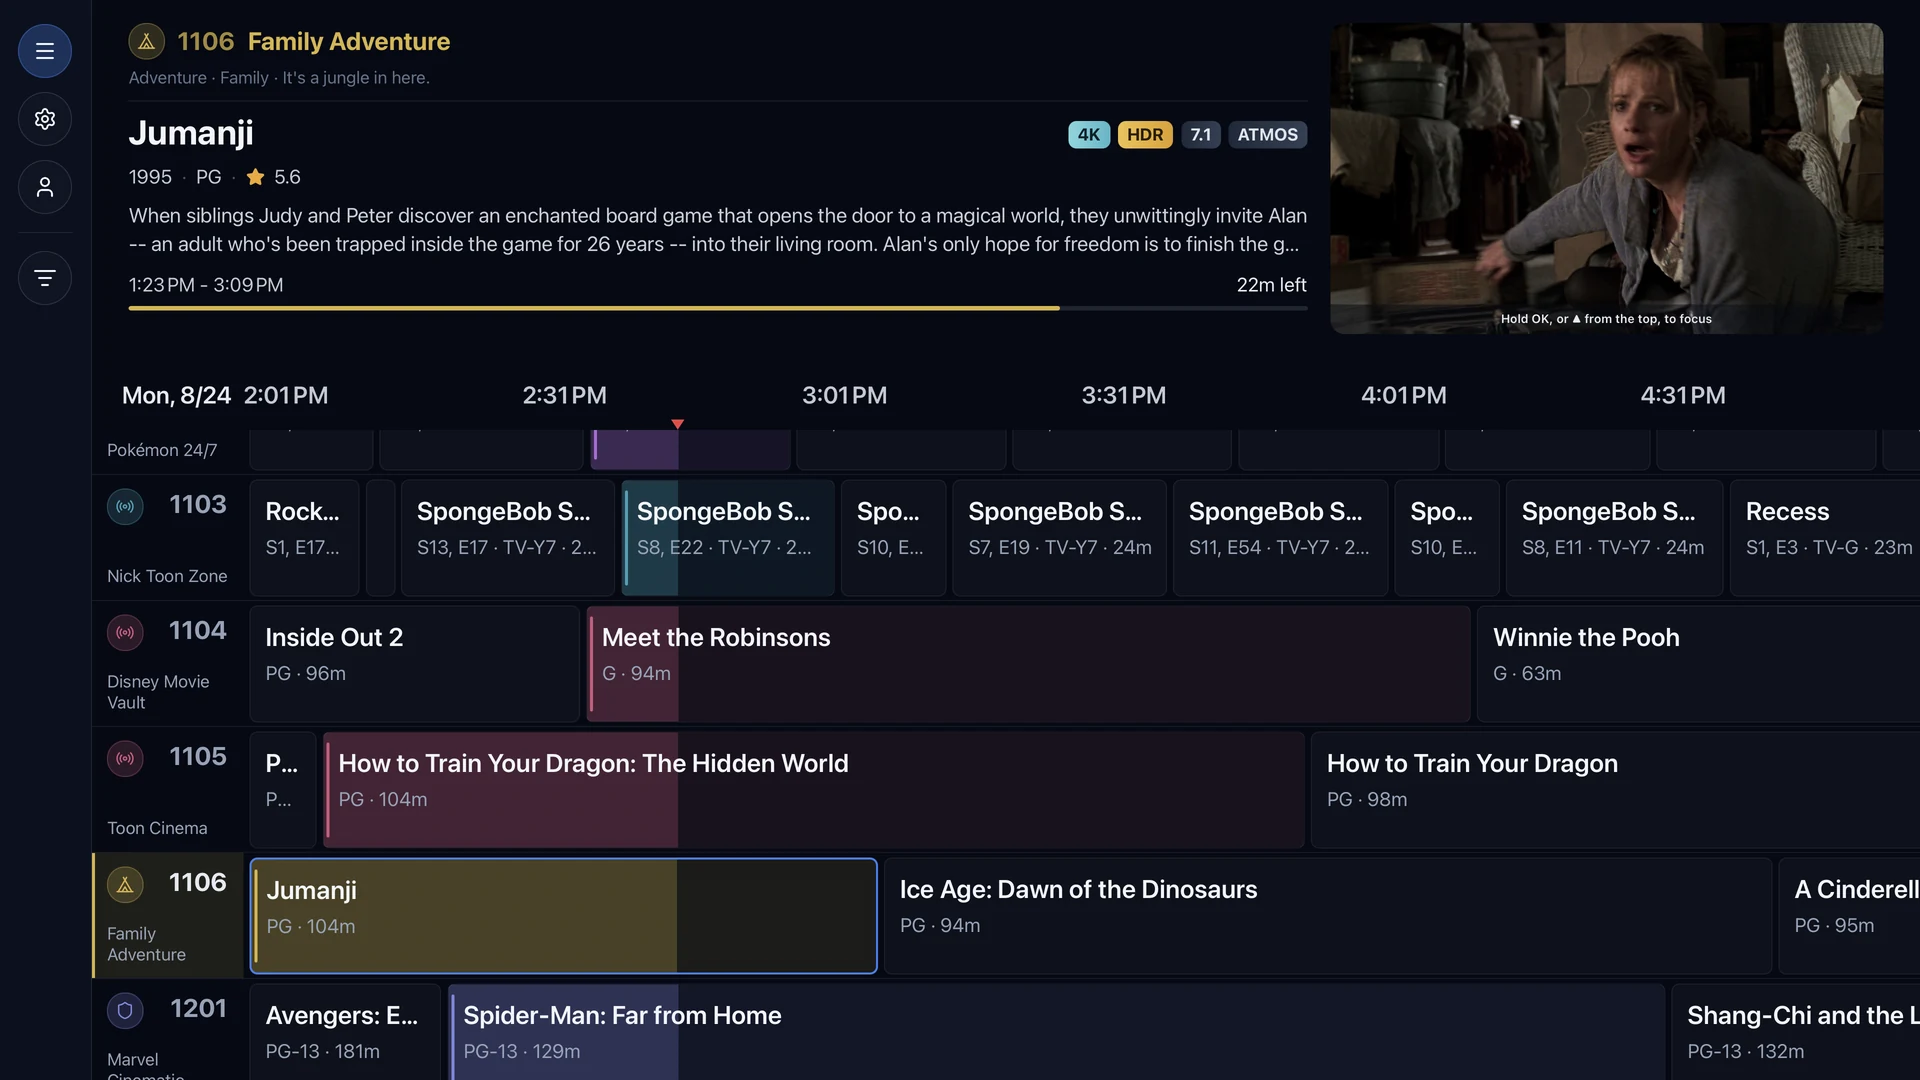Select Ice Age: Dawn of the Dinosaurs
This screenshot has width=1920, height=1080.
(1328, 916)
